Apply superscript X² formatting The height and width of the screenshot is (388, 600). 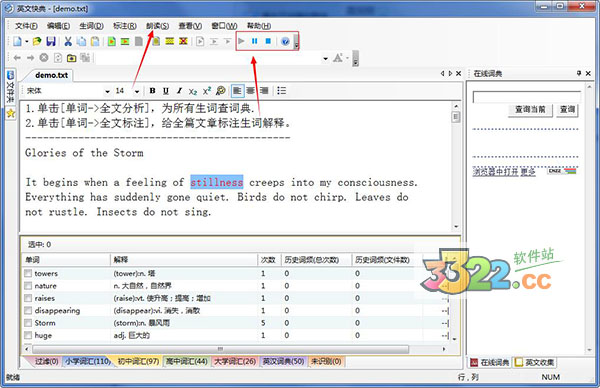pos(207,91)
